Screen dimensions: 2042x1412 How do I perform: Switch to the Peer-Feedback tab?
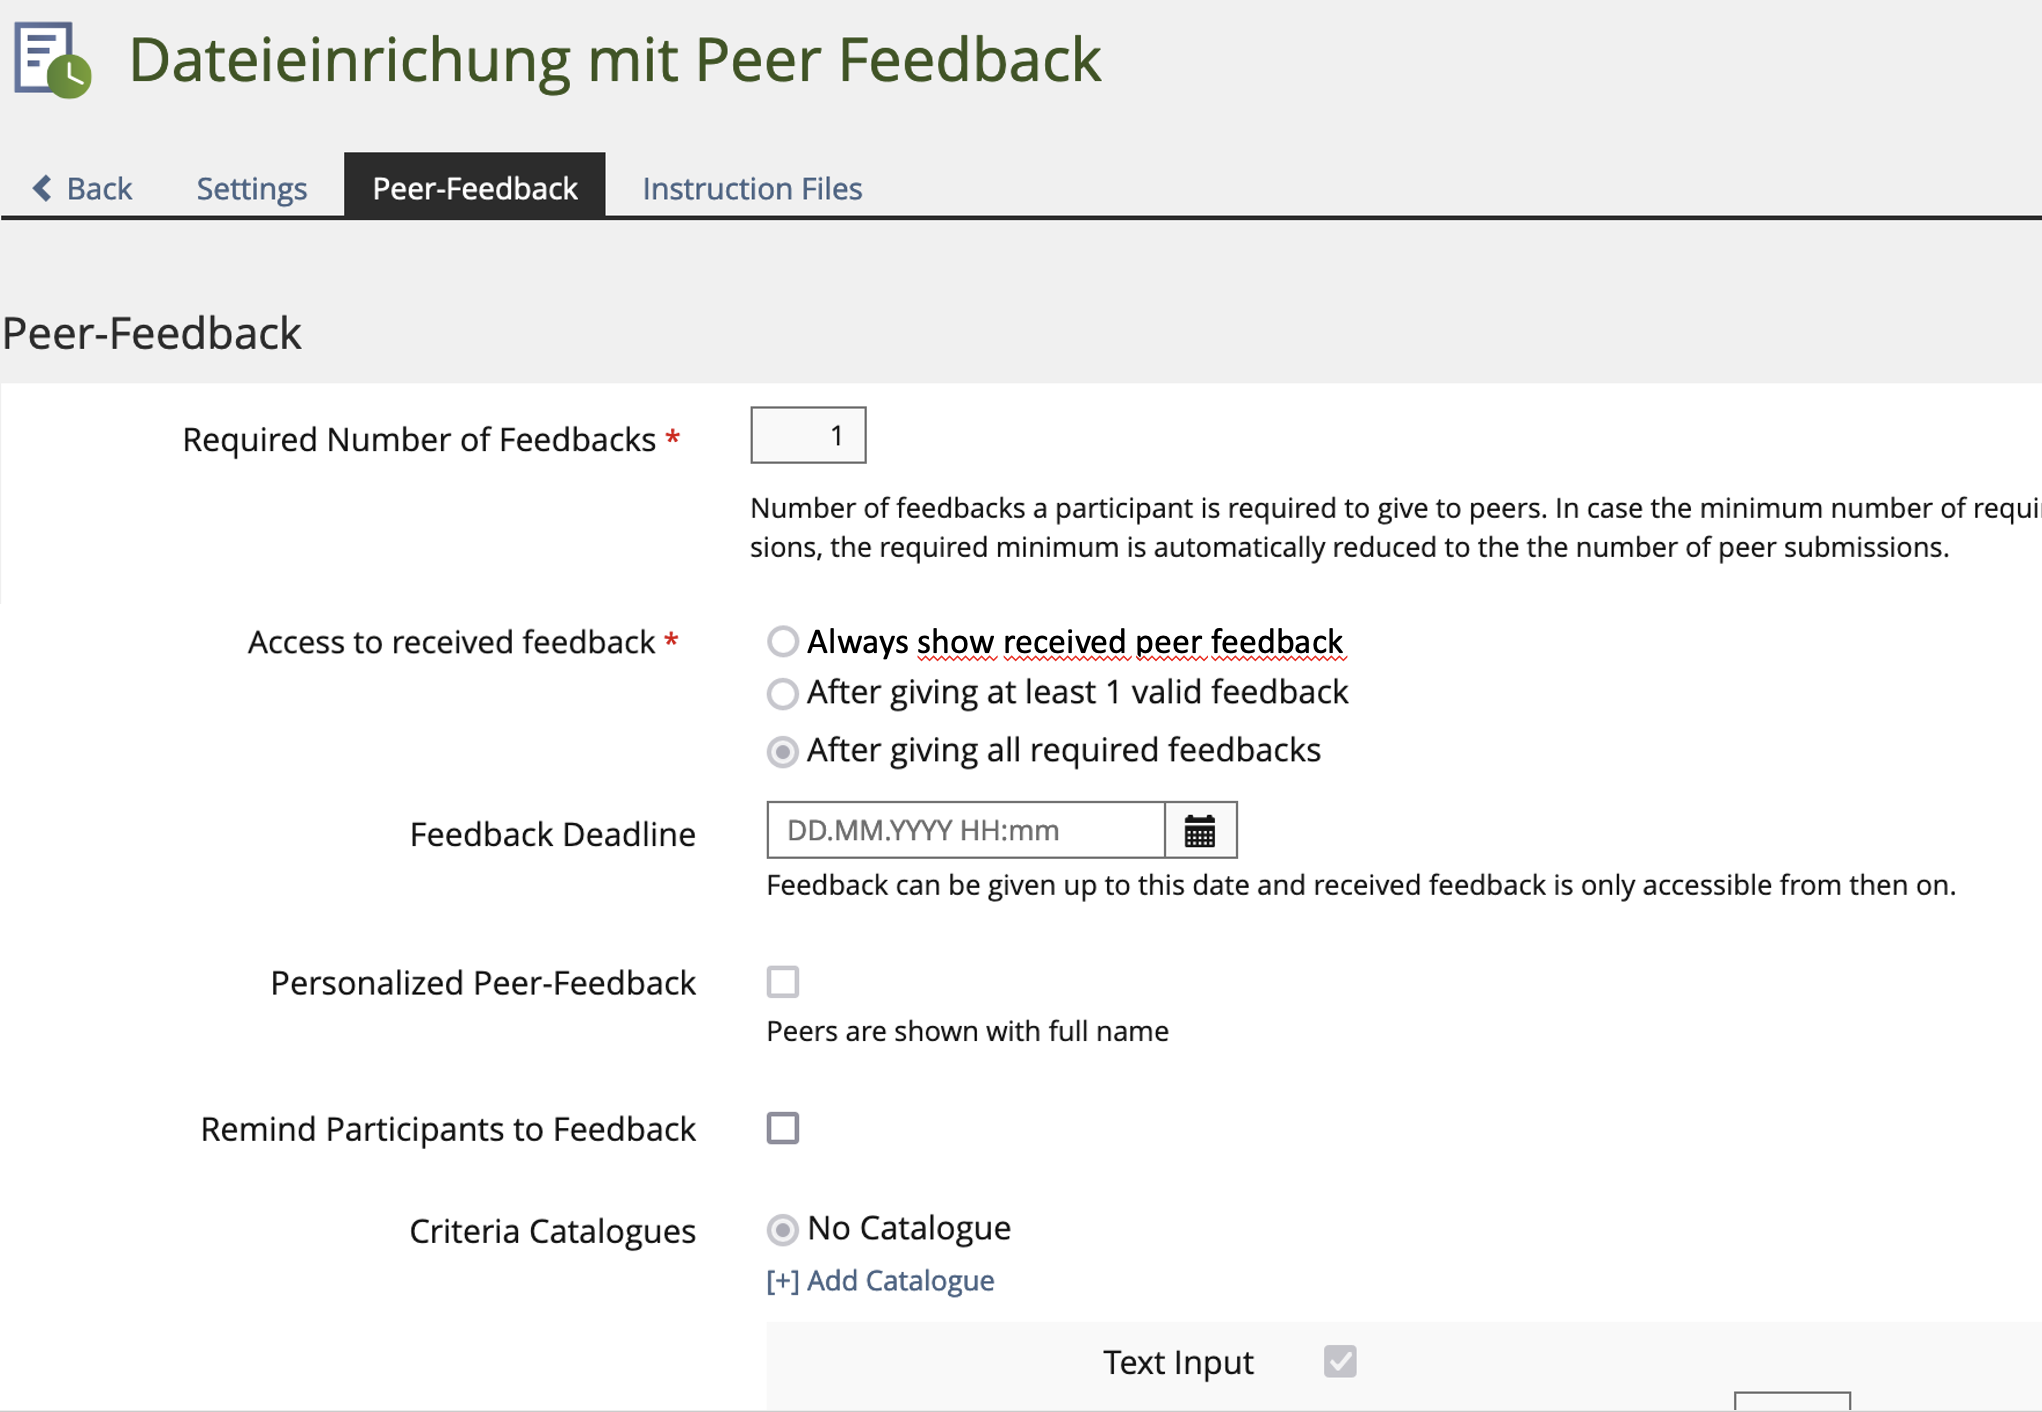pos(474,188)
